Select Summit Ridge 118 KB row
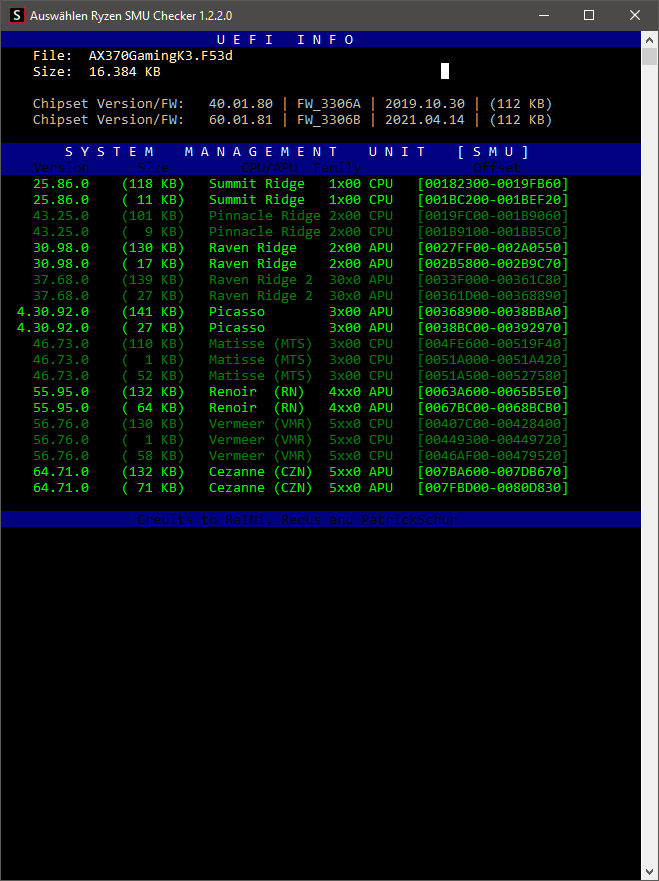This screenshot has width=659, height=881. [x=301, y=184]
